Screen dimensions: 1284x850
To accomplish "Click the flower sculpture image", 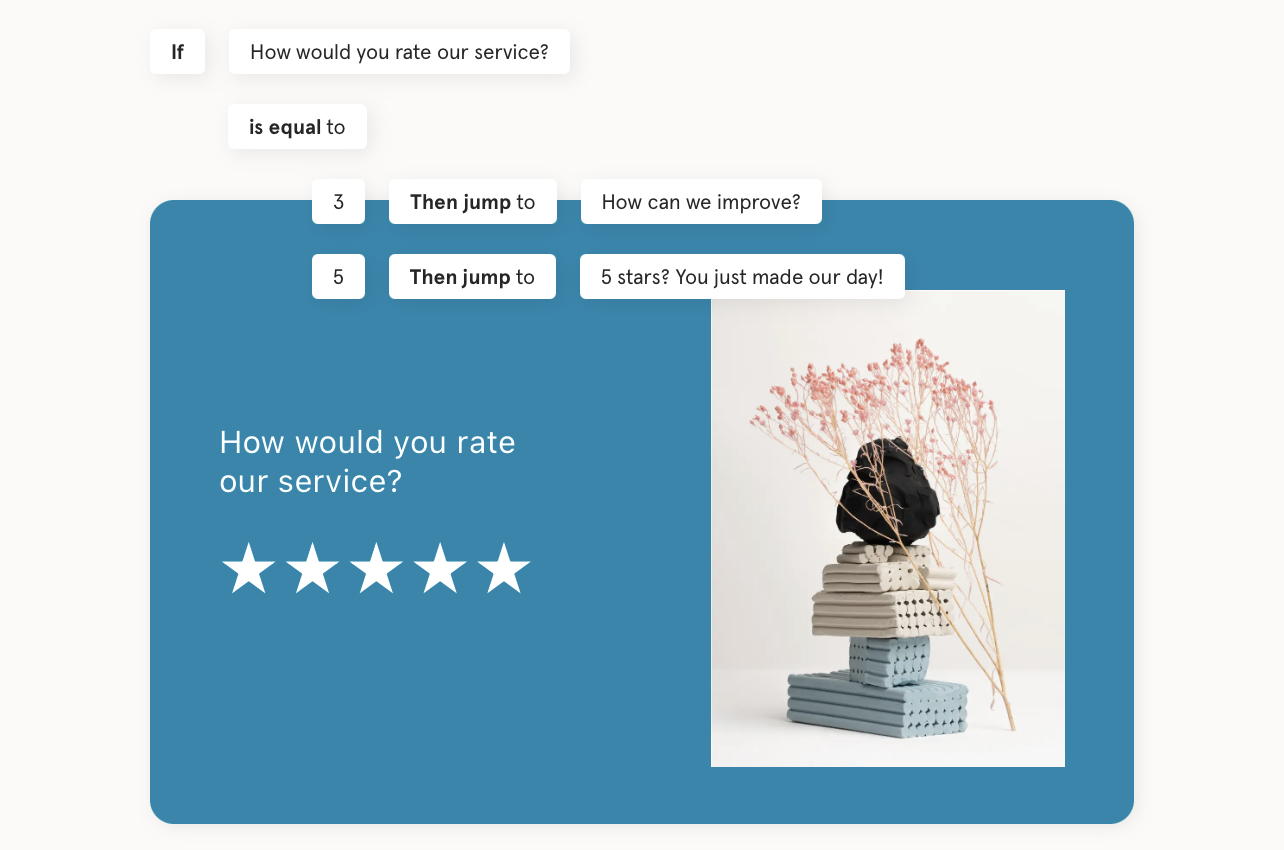I will click(888, 528).
